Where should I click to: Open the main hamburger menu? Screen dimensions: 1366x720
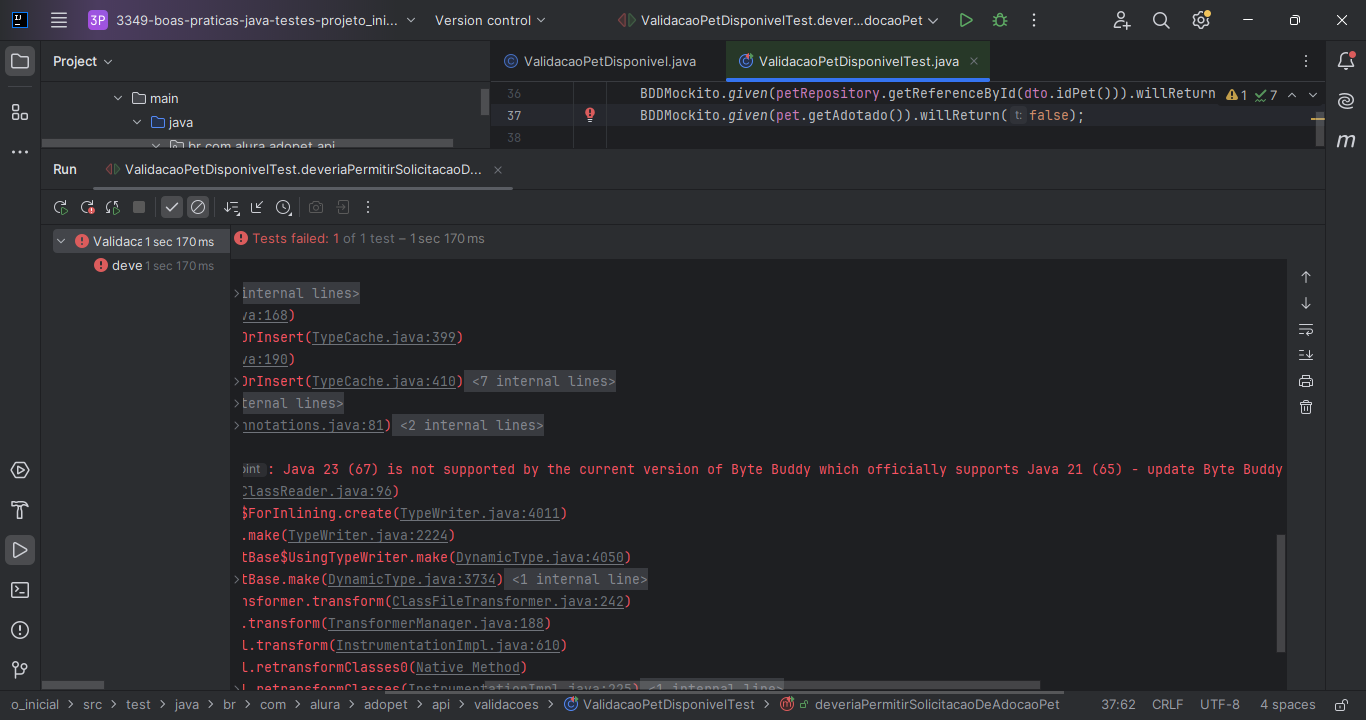(59, 20)
